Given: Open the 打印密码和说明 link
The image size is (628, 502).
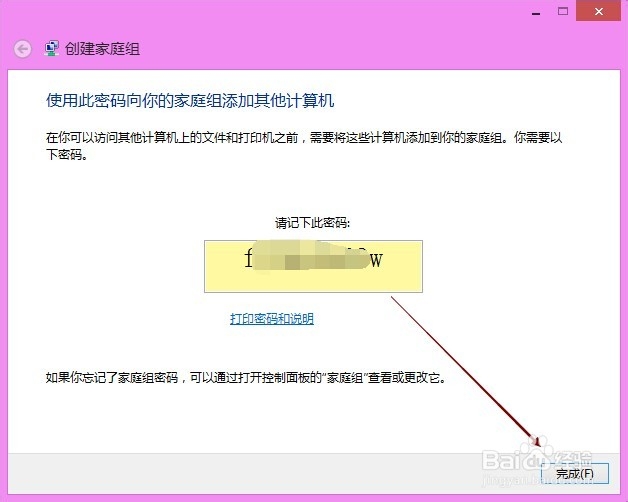Looking at the screenshot, I should tap(272, 319).
